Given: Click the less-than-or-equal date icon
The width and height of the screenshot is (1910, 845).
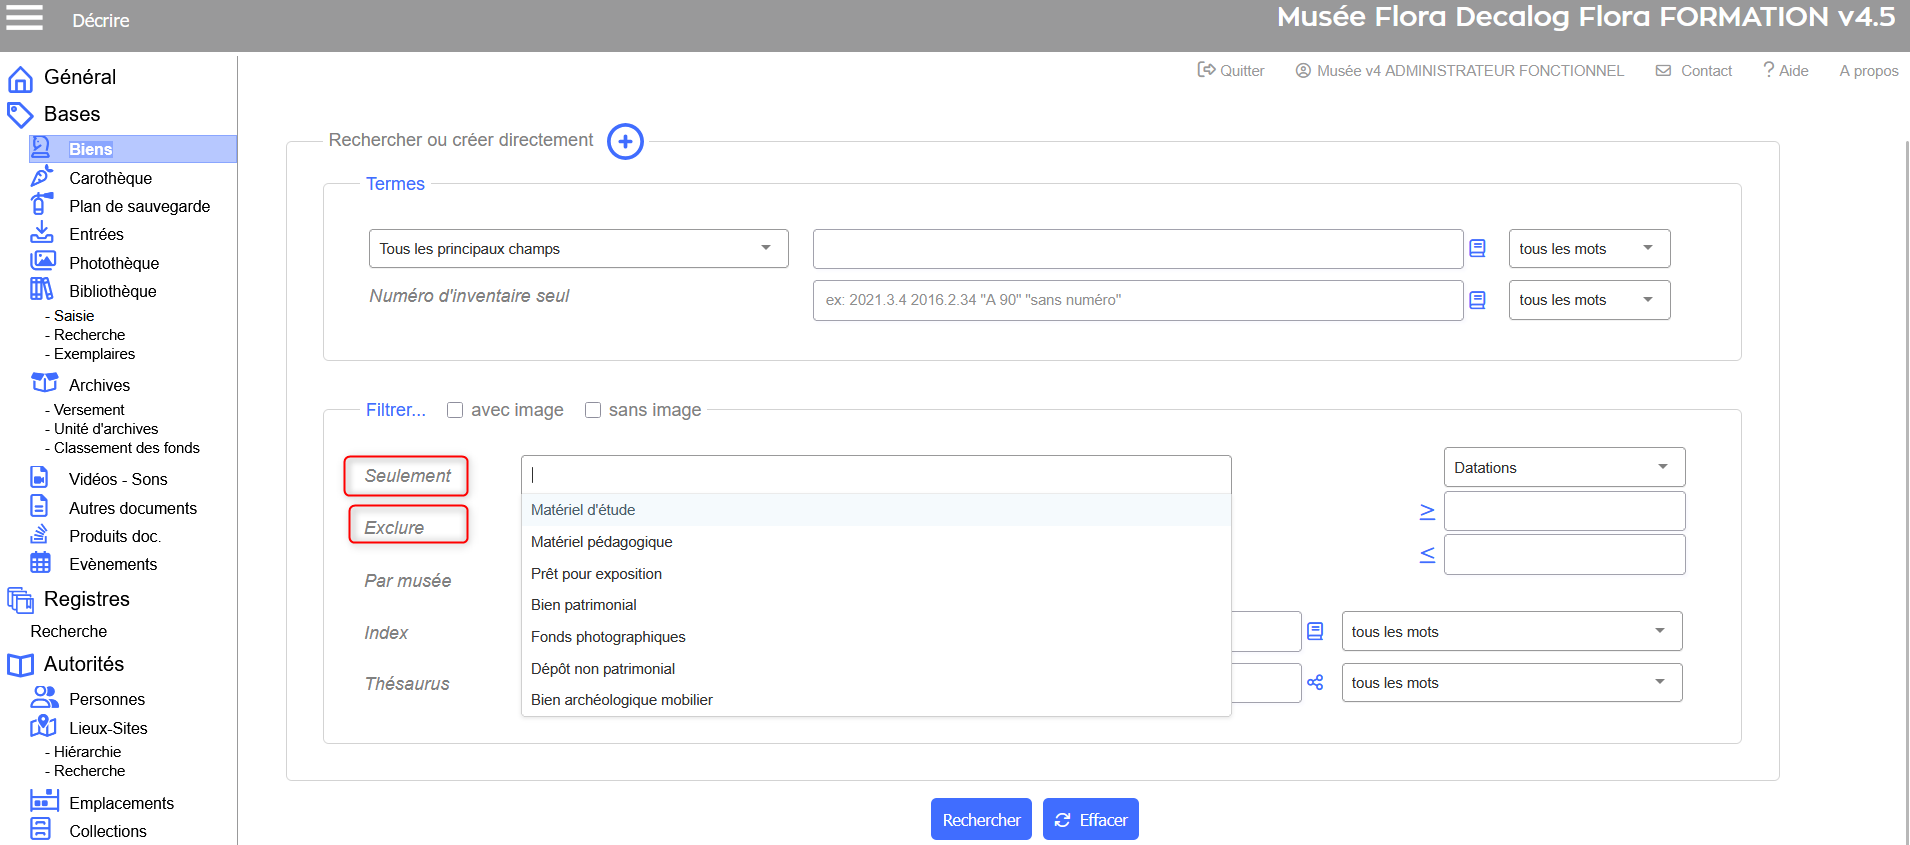Looking at the screenshot, I should coord(1427,555).
